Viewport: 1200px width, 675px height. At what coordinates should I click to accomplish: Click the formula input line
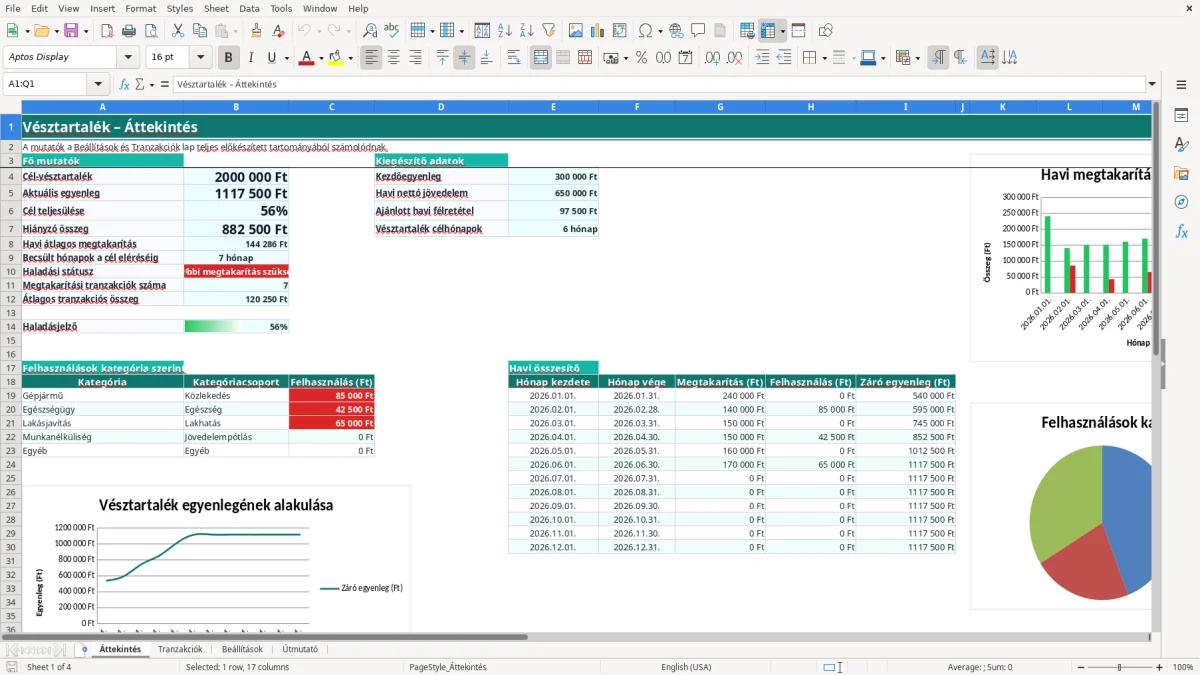point(659,84)
